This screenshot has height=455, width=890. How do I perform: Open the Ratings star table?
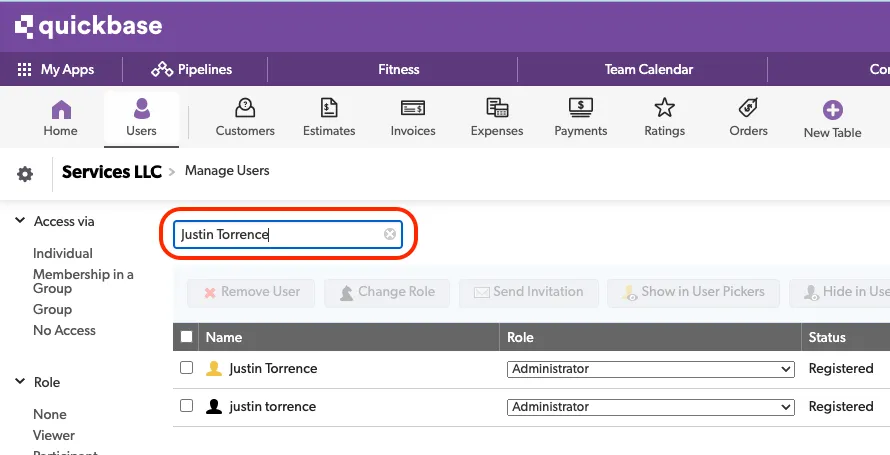click(x=664, y=119)
